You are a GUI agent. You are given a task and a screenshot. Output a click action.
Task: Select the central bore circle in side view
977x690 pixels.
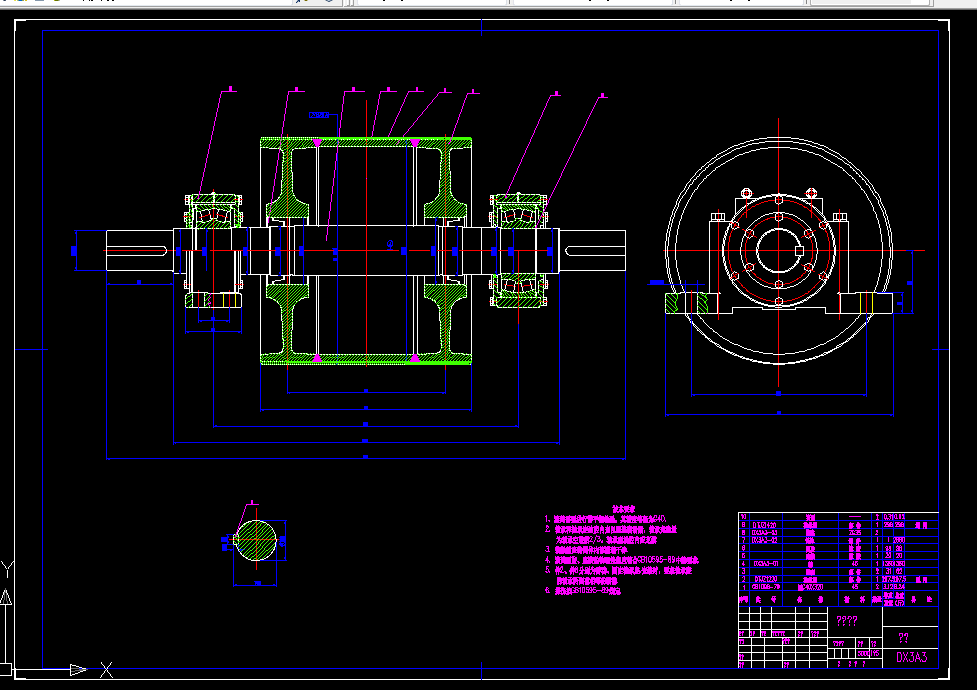point(778,251)
